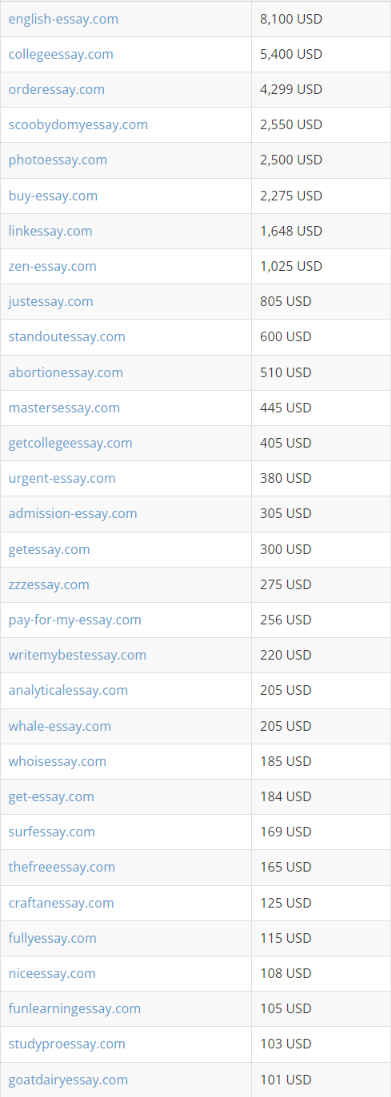Select the craftanessay.com link
This screenshot has height=1097, width=391.
coord(61,903)
